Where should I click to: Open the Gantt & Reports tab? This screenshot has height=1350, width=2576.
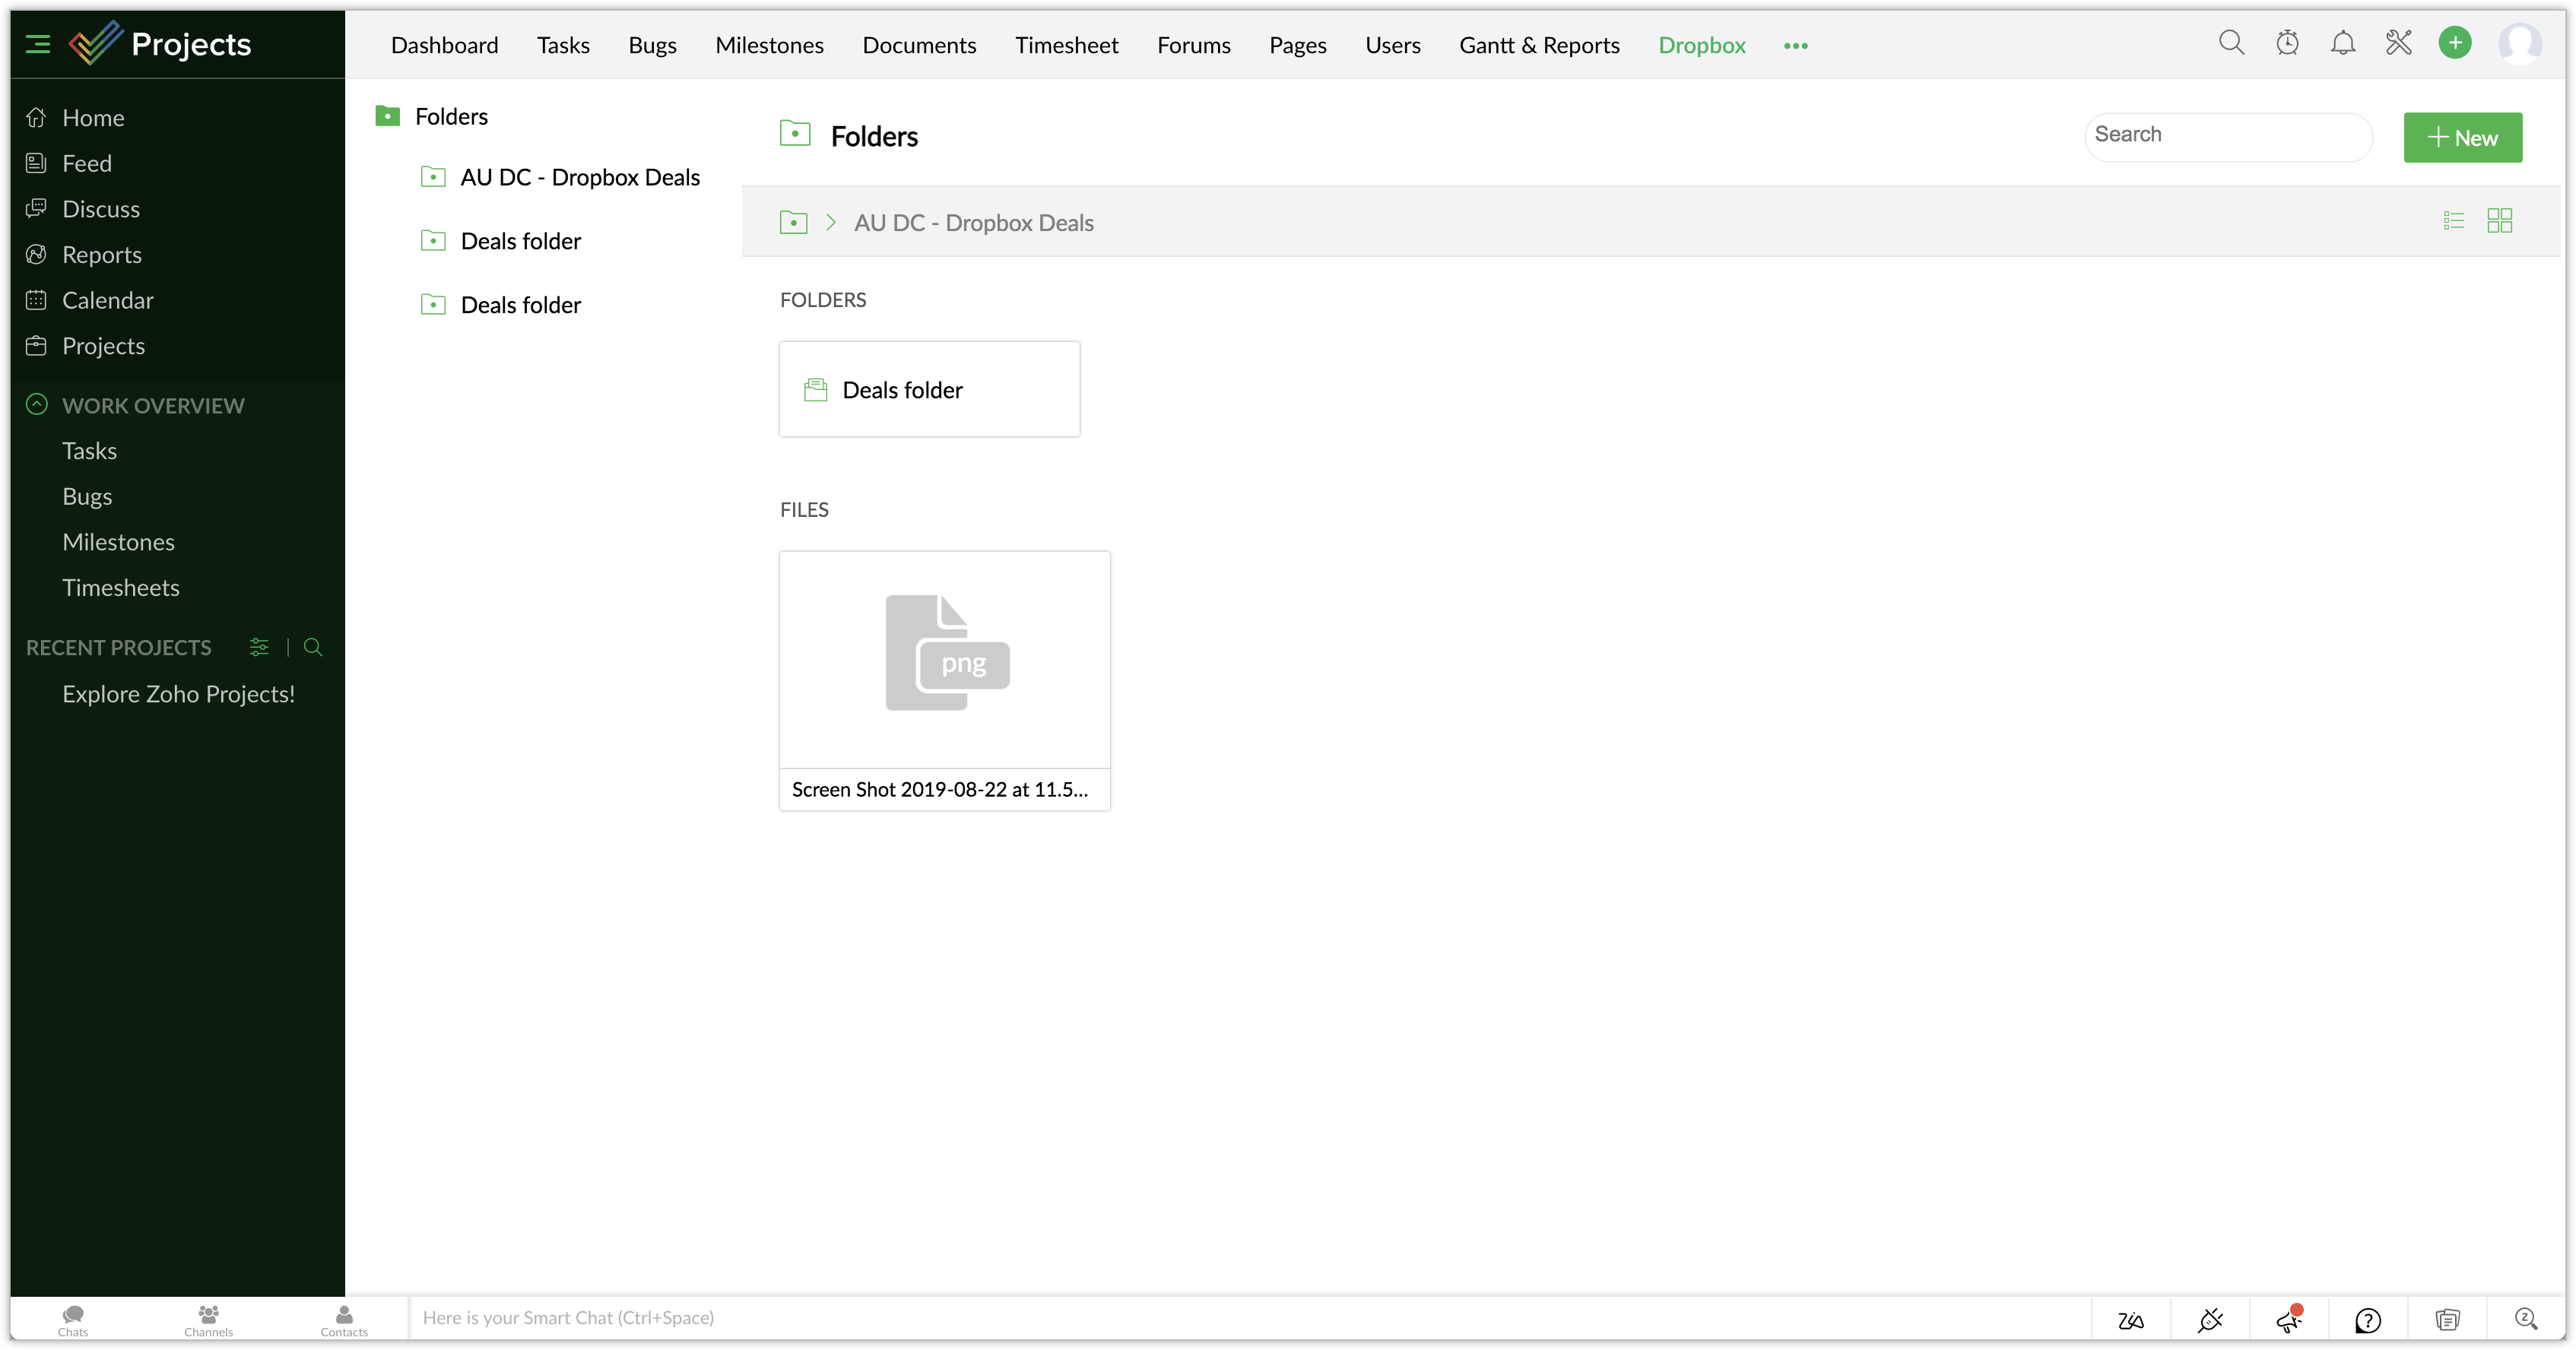click(x=1538, y=45)
